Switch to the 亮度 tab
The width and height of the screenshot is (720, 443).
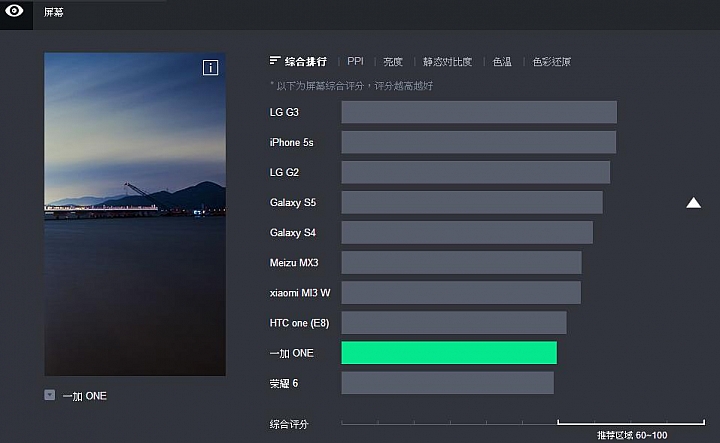pos(393,62)
